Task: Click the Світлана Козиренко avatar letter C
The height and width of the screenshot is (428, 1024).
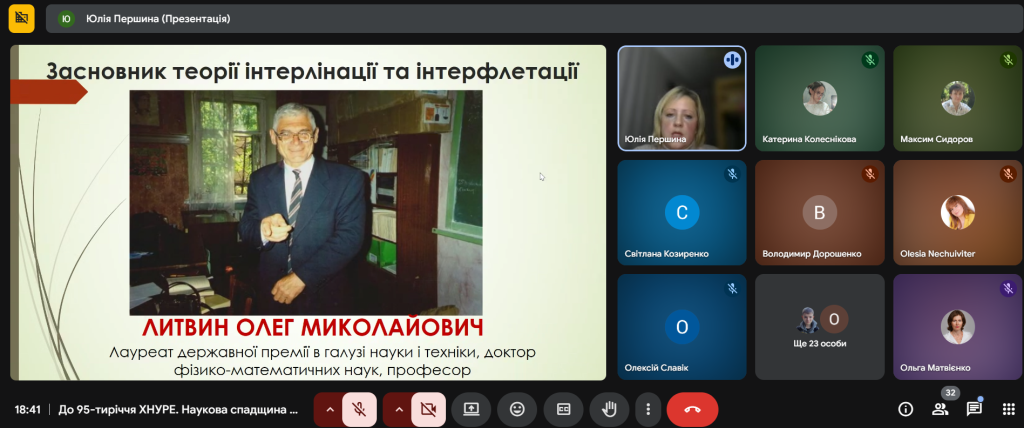Action: point(682,212)
